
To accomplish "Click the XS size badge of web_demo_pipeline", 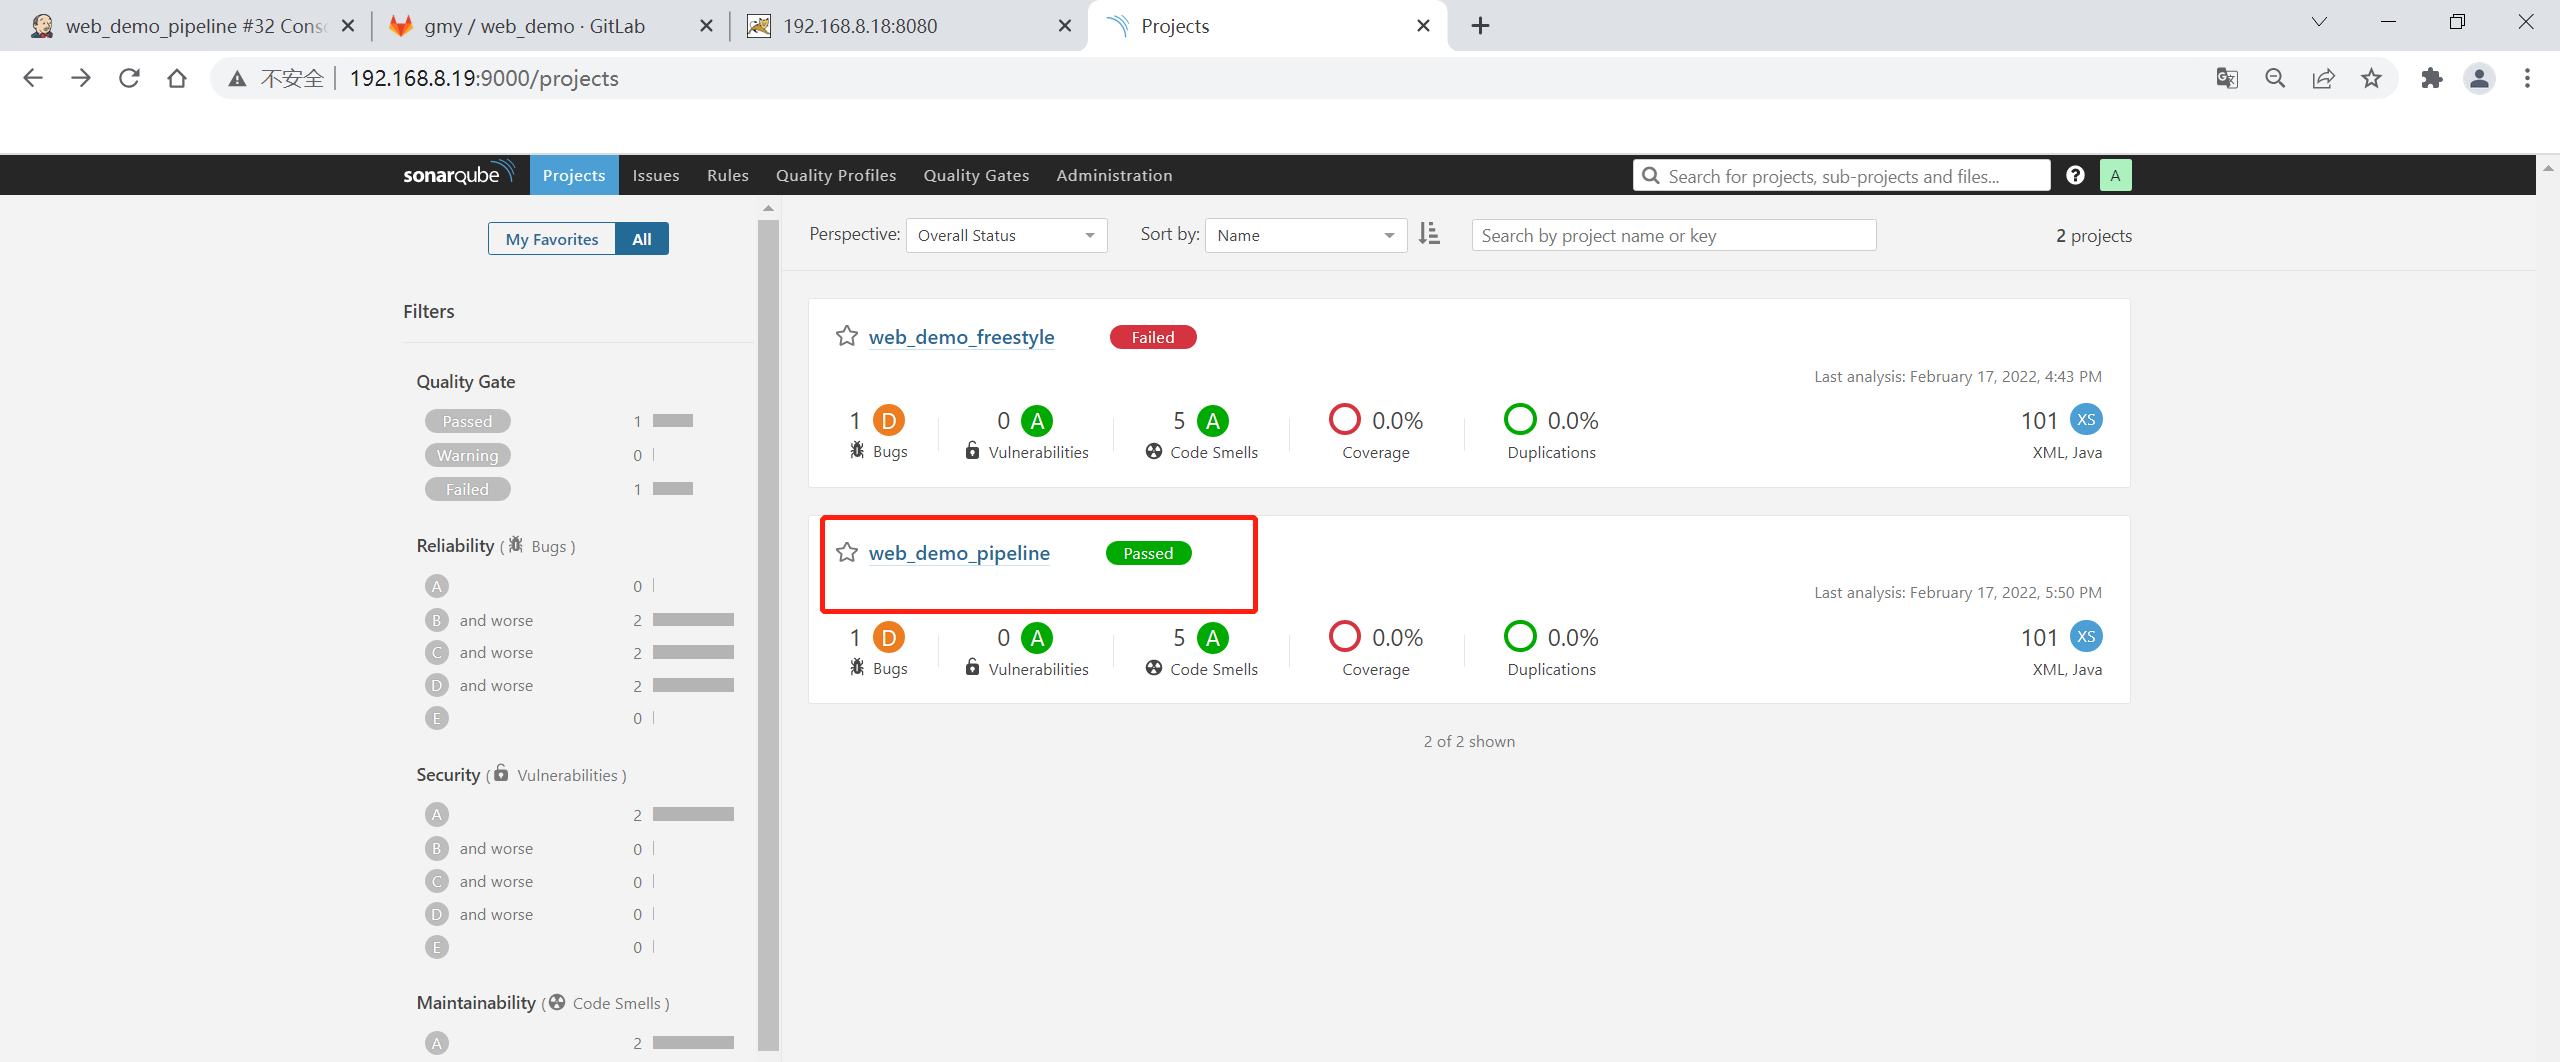I will pyautogui.click(x=2086, y=636).
